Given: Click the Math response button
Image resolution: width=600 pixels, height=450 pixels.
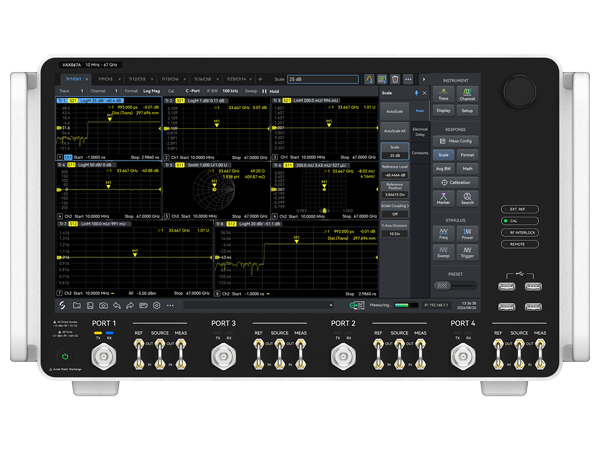Looking at the screenshot, I should (x=467, y=169).
